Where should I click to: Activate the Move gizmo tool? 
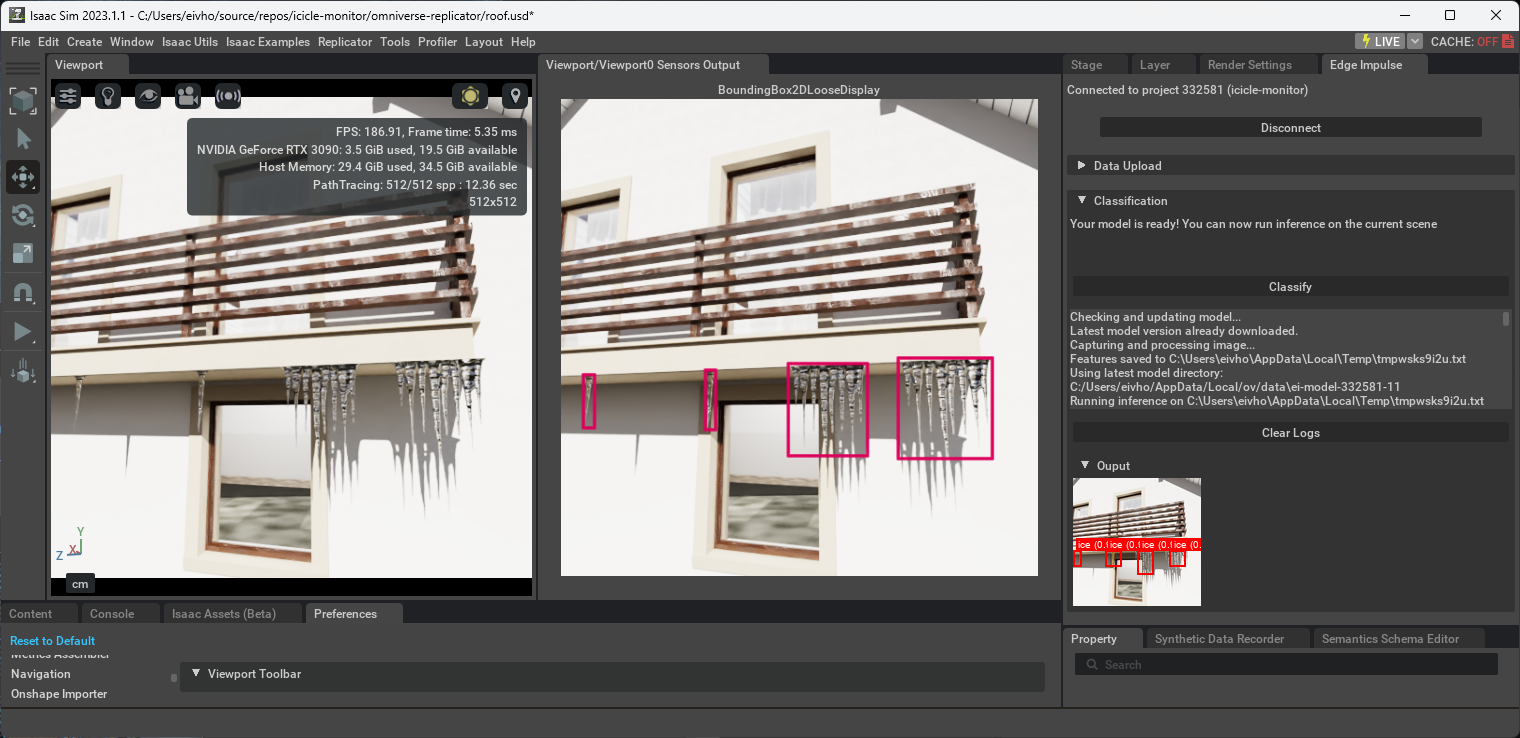tap(23, 177)
